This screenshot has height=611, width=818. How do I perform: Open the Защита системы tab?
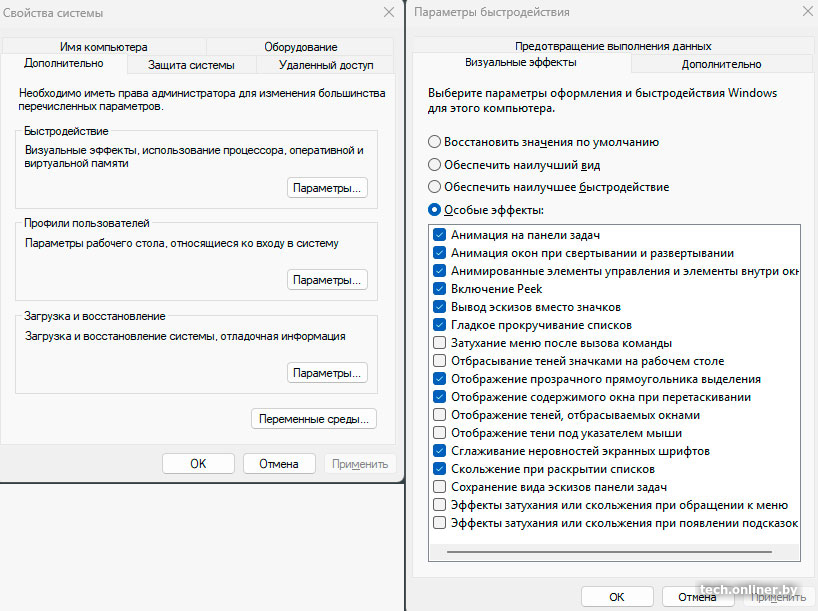click(191, 65)
